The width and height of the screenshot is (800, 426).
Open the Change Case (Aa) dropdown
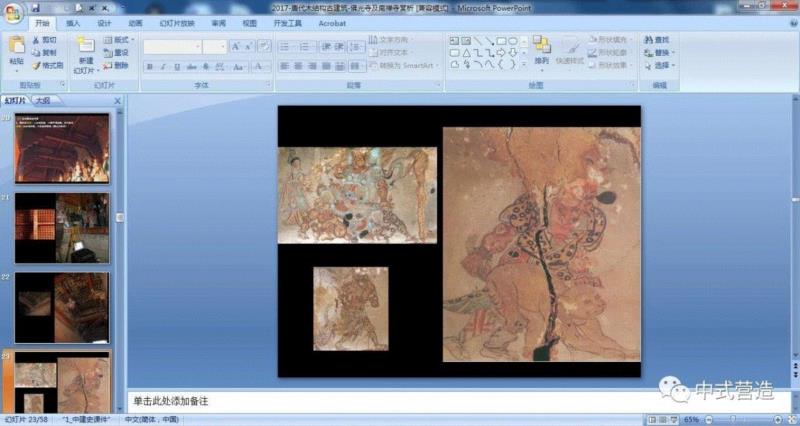pyautogui.click(x=238, y=67)
